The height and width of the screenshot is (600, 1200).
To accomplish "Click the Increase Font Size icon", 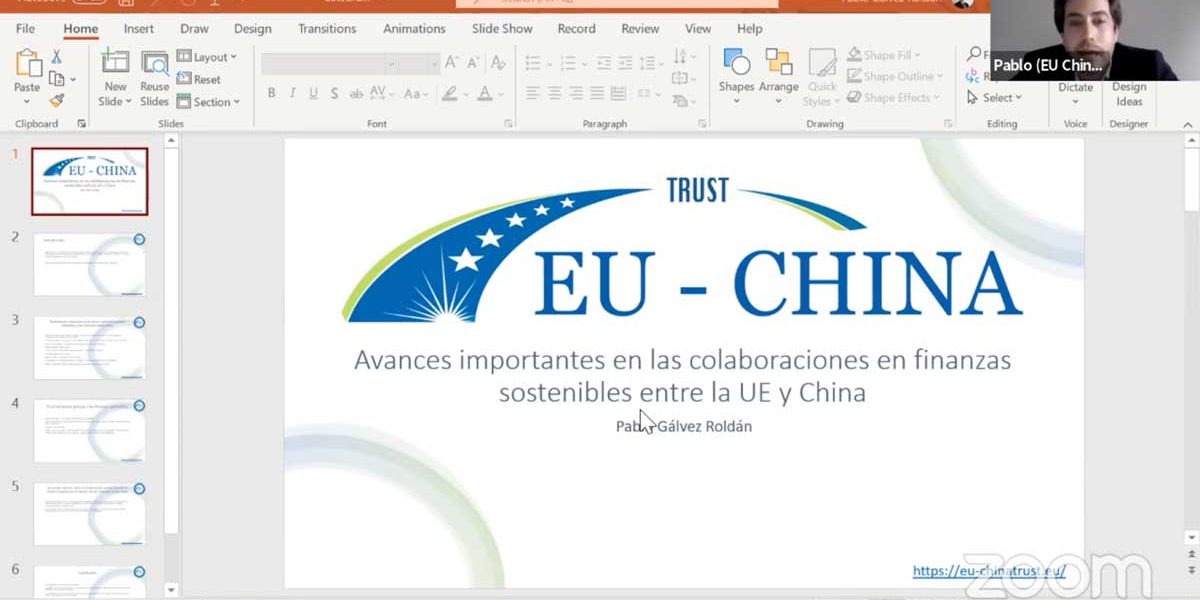I will [x=448, y=62].
